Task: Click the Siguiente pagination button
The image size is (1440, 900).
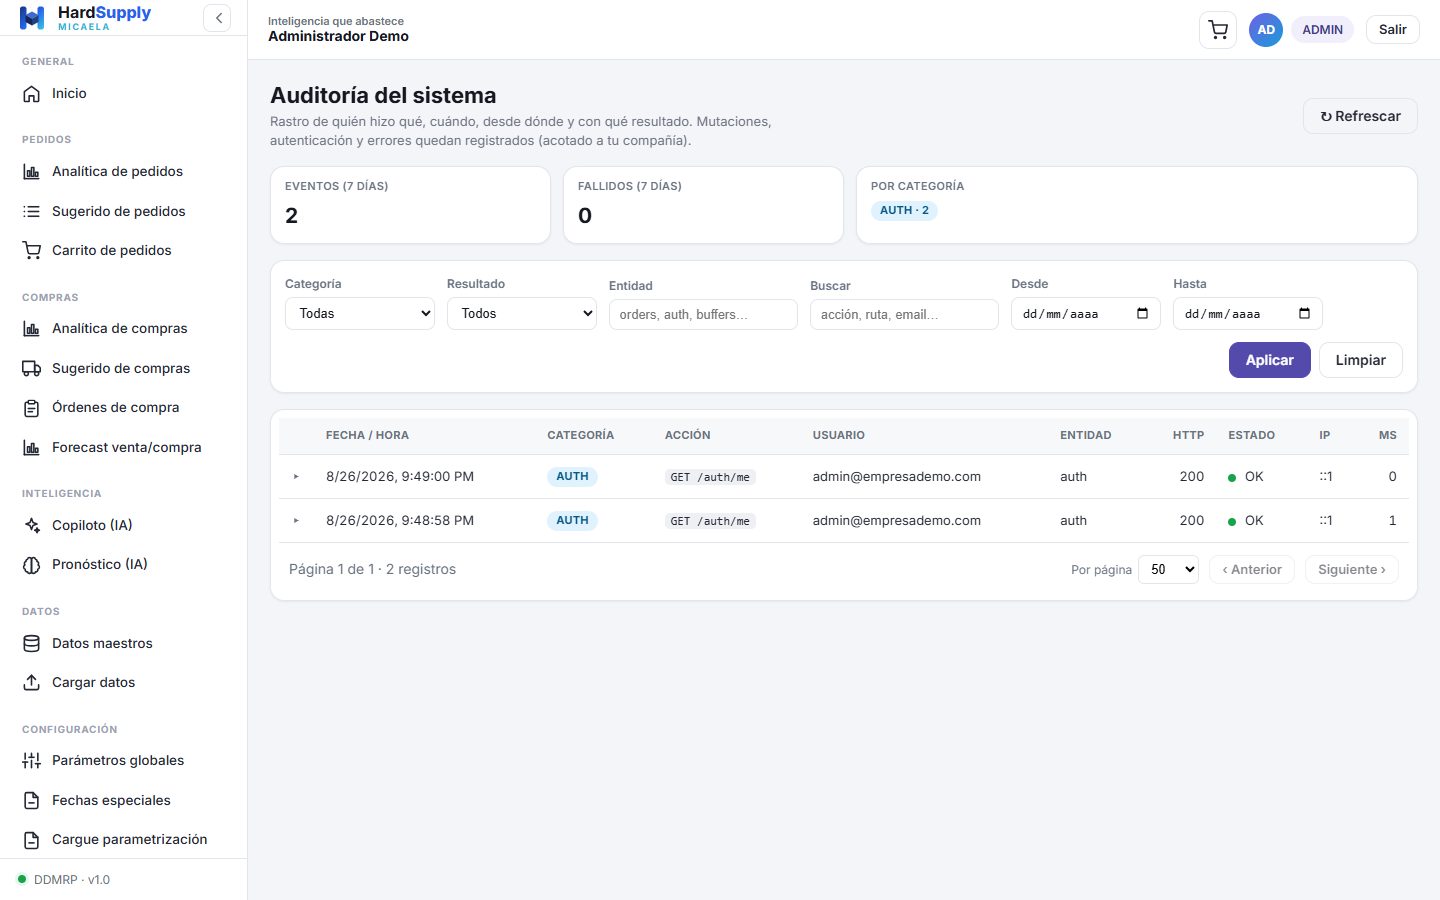Action: [x=1352, y=569]
